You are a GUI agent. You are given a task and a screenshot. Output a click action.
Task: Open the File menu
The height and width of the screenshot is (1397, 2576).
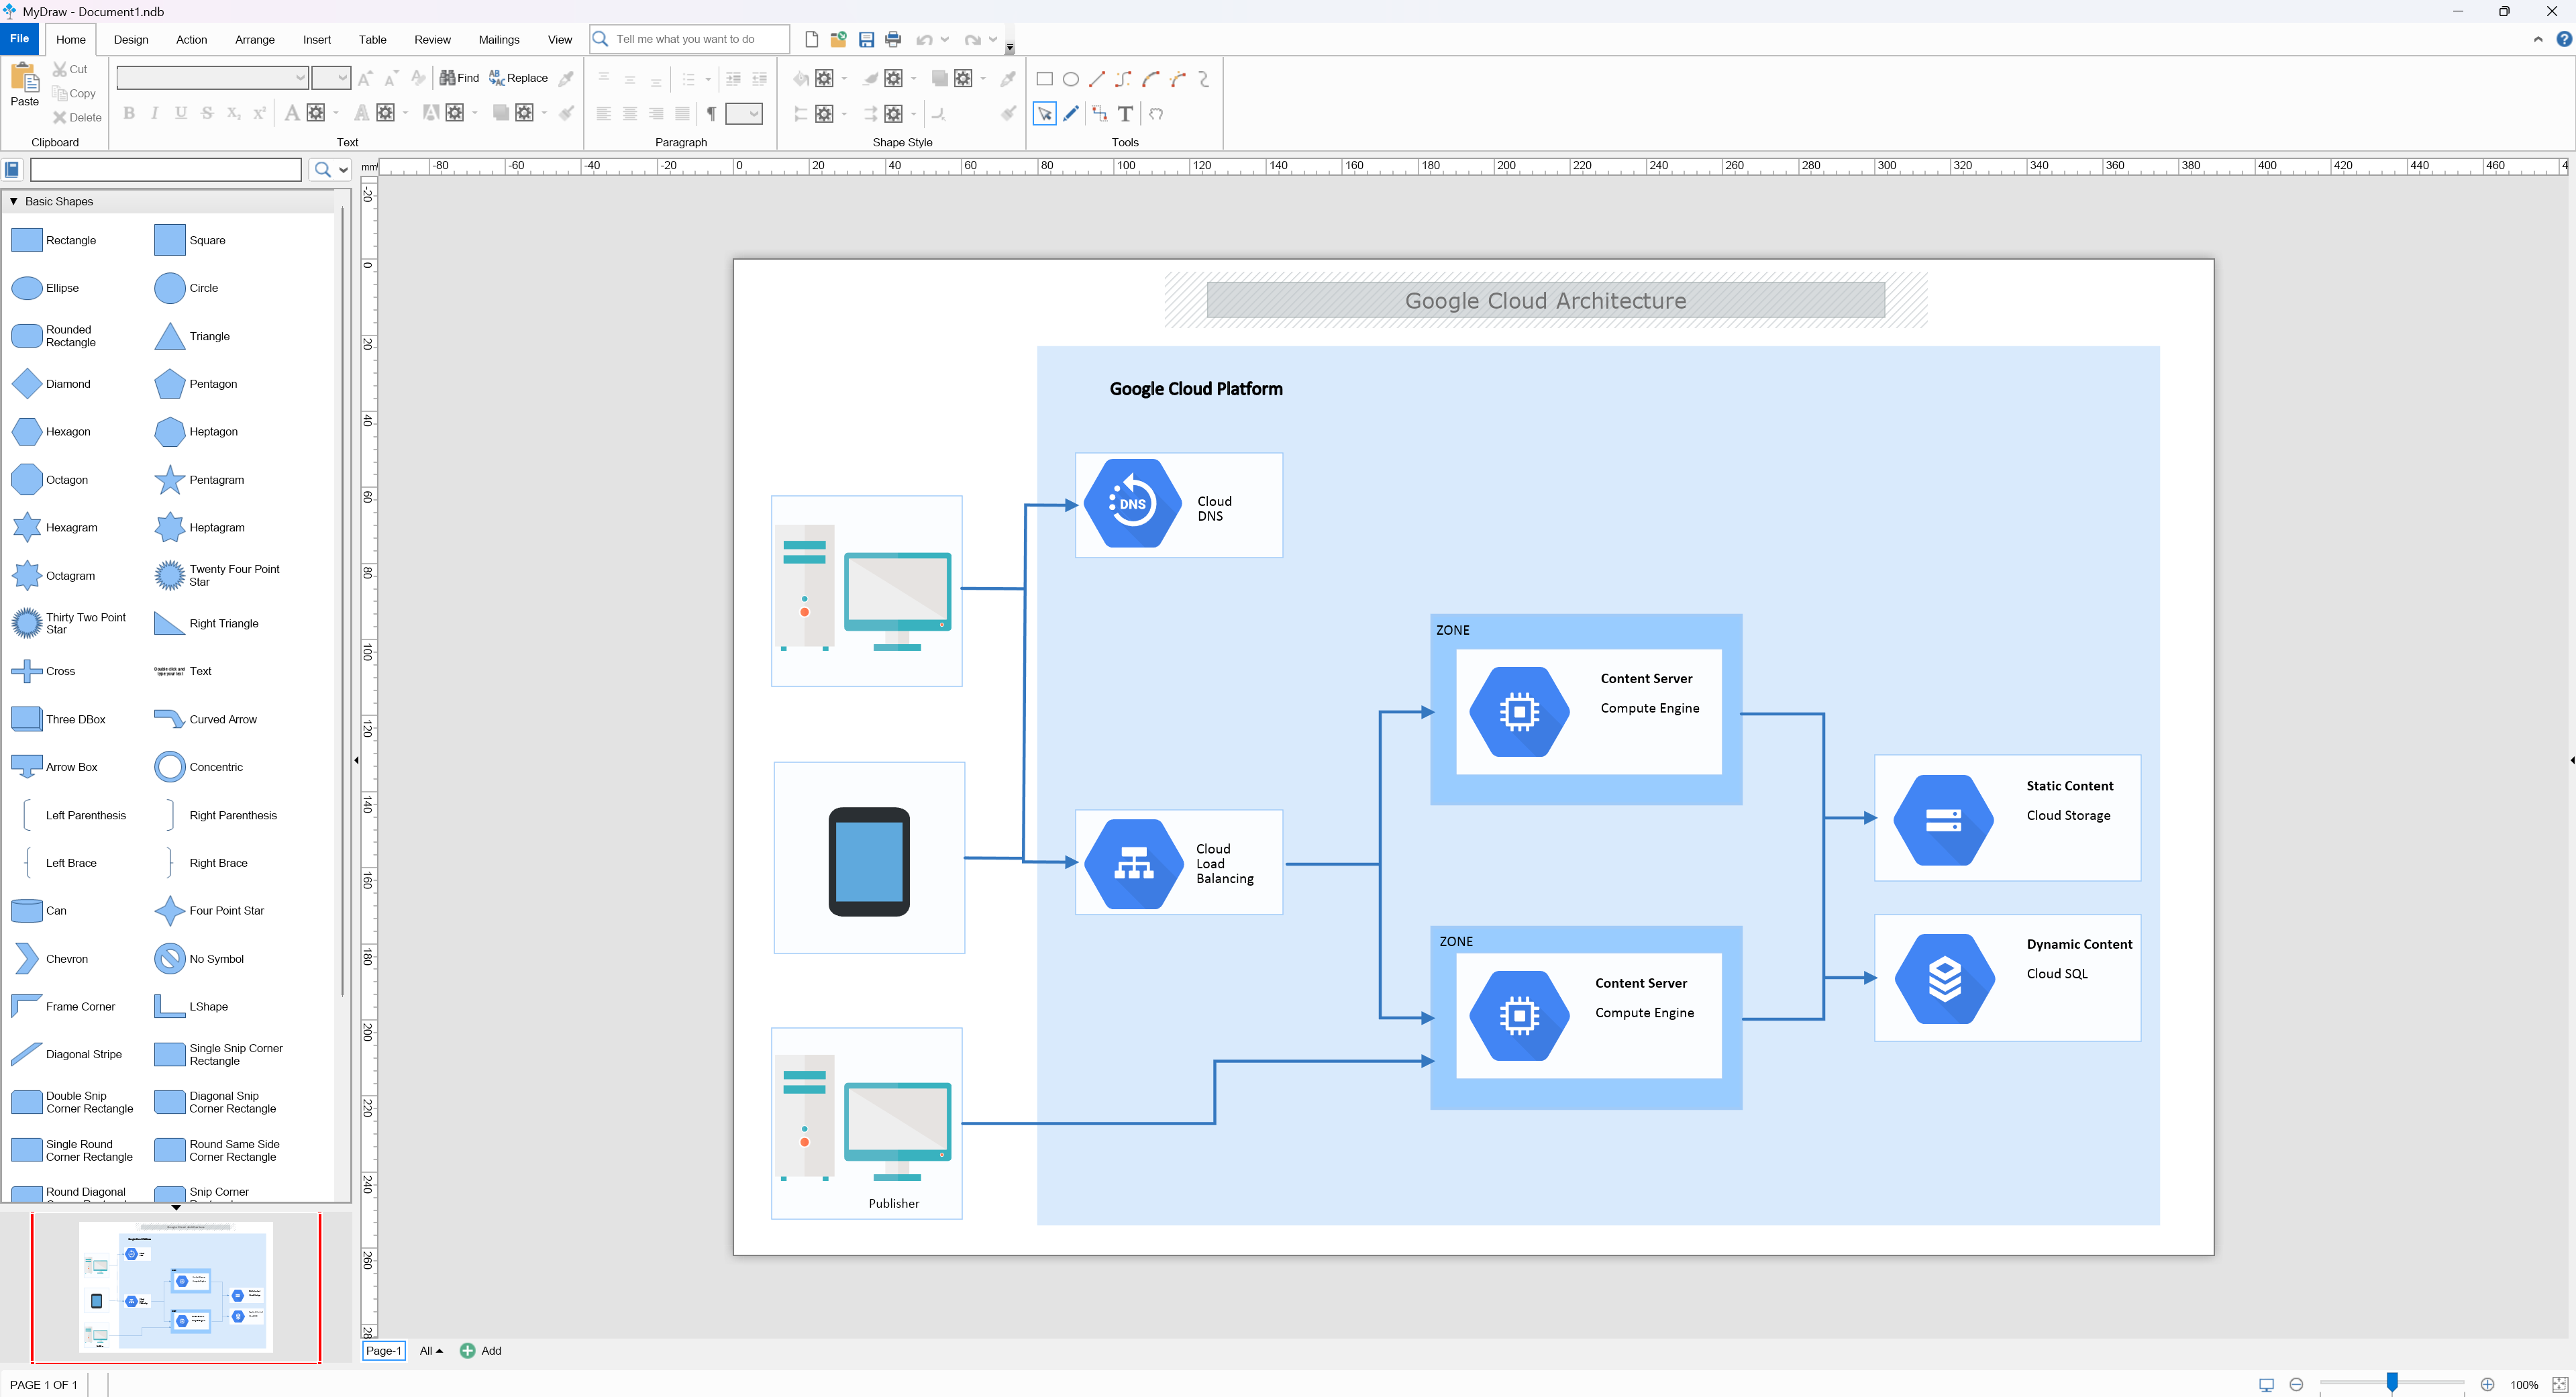pyautogui.click(x=19, y=39)
